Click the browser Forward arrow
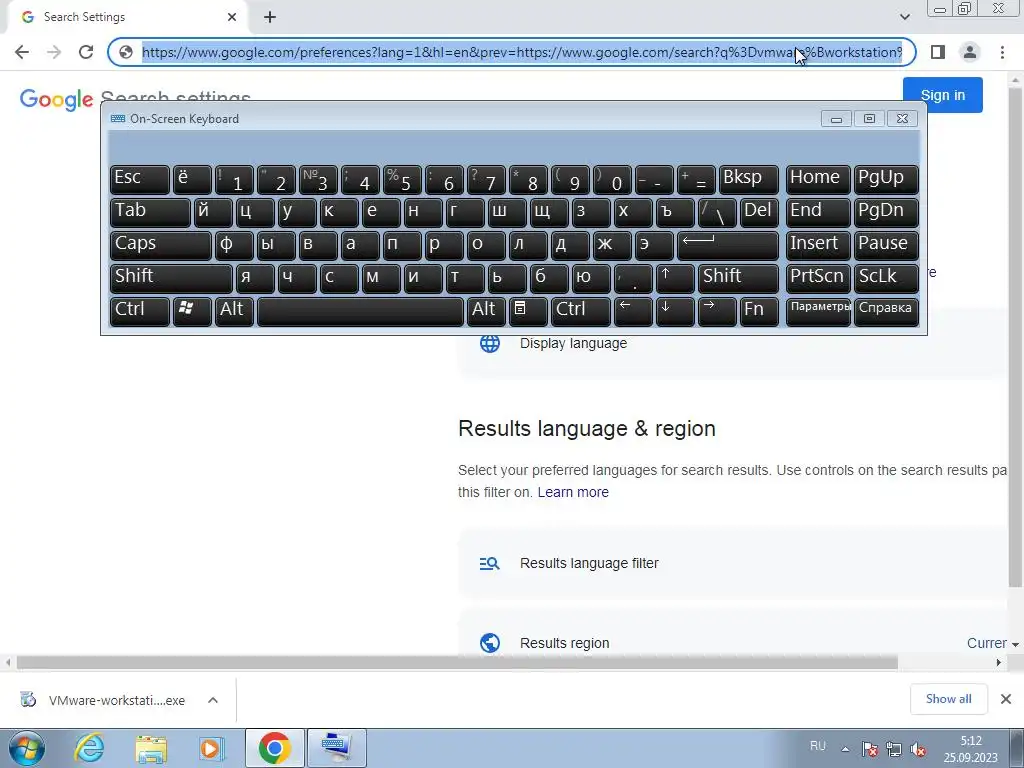The height and width of the screenshot is (768, 1024). tap(54, 52)
